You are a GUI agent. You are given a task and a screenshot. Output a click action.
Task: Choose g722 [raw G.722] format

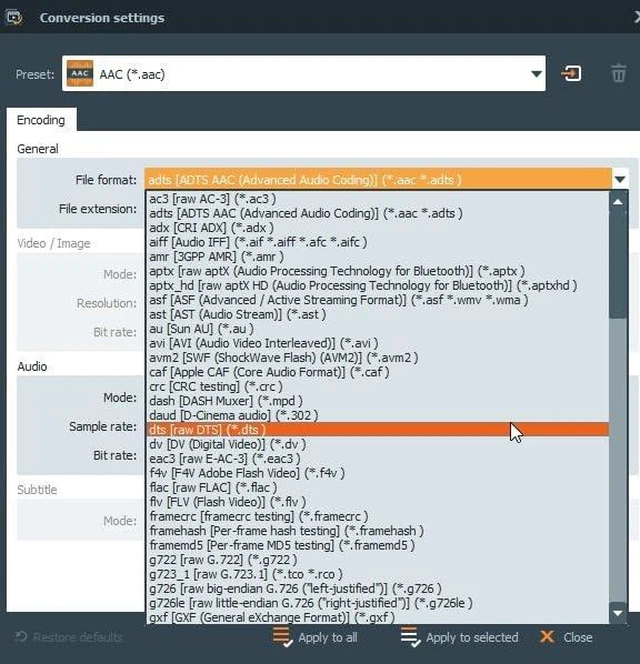click(x=377, y=559)
